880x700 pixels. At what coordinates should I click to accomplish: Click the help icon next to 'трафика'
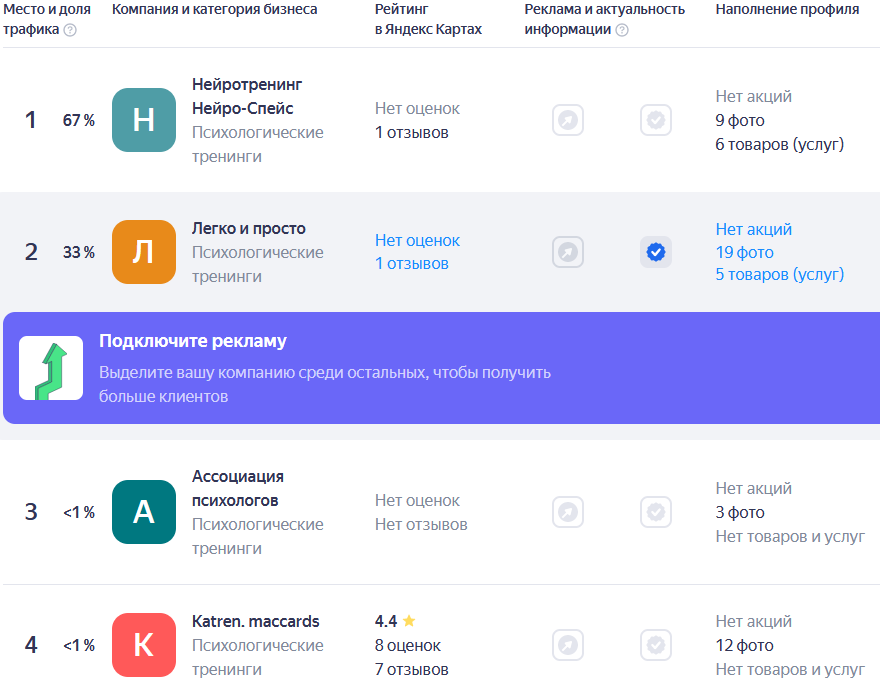coord(70,30)
